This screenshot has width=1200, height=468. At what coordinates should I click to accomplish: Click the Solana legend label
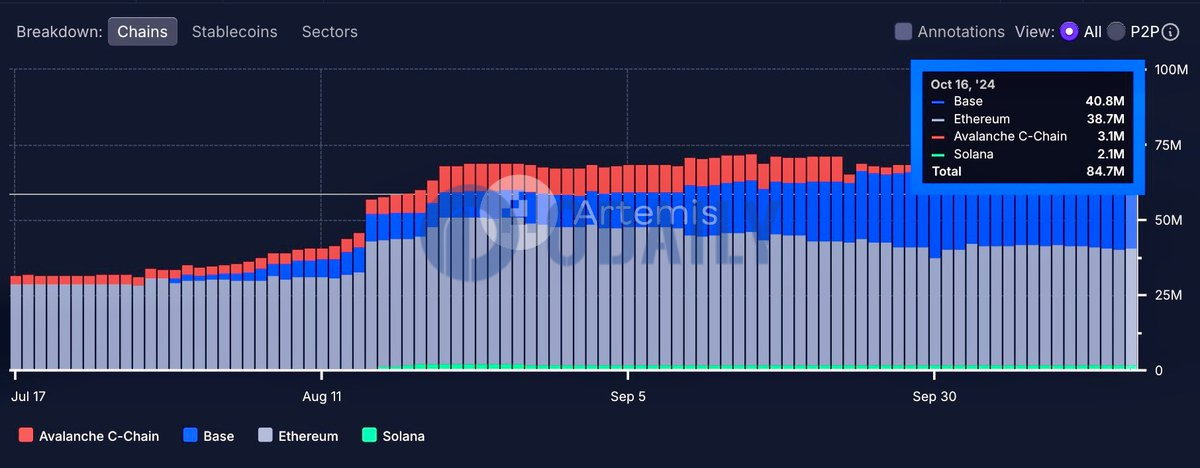(x=403, y=436)
